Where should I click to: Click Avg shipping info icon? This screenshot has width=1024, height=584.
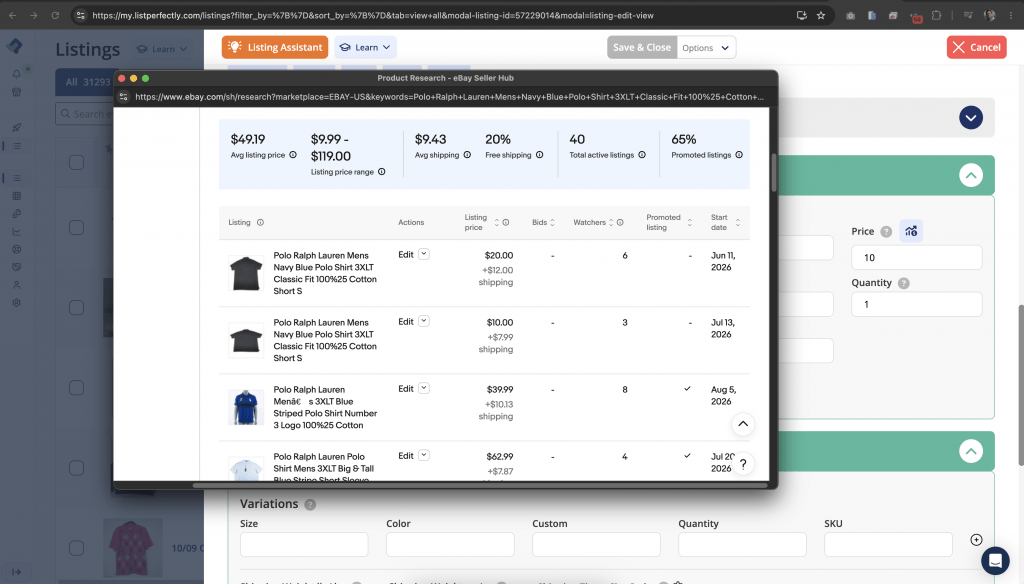coord(467,155)
